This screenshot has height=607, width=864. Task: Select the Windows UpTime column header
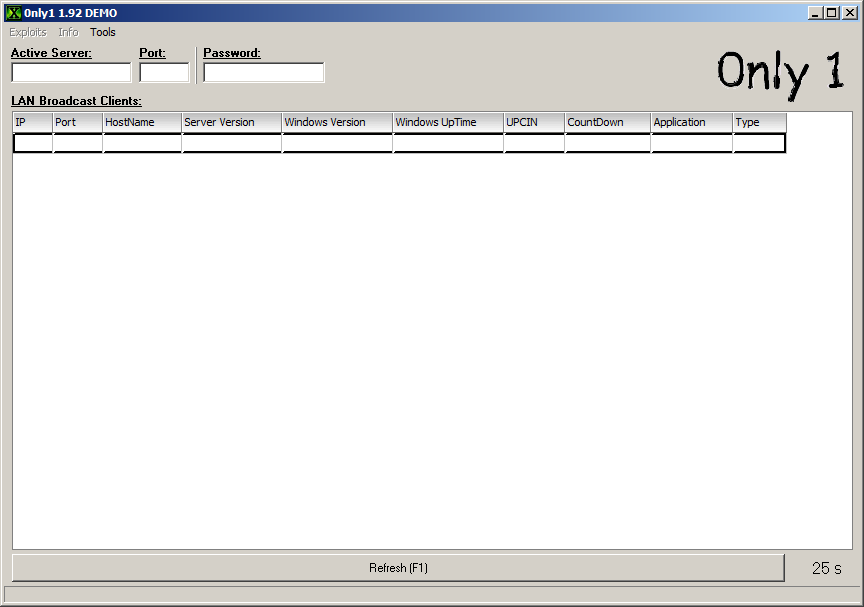tap(448, 122)
